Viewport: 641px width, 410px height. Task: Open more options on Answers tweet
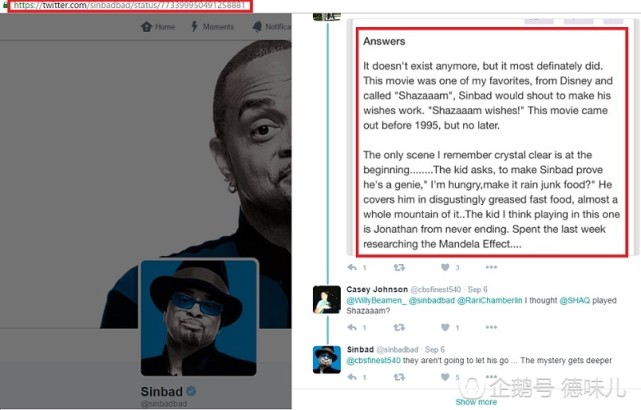tap(491, 267)
